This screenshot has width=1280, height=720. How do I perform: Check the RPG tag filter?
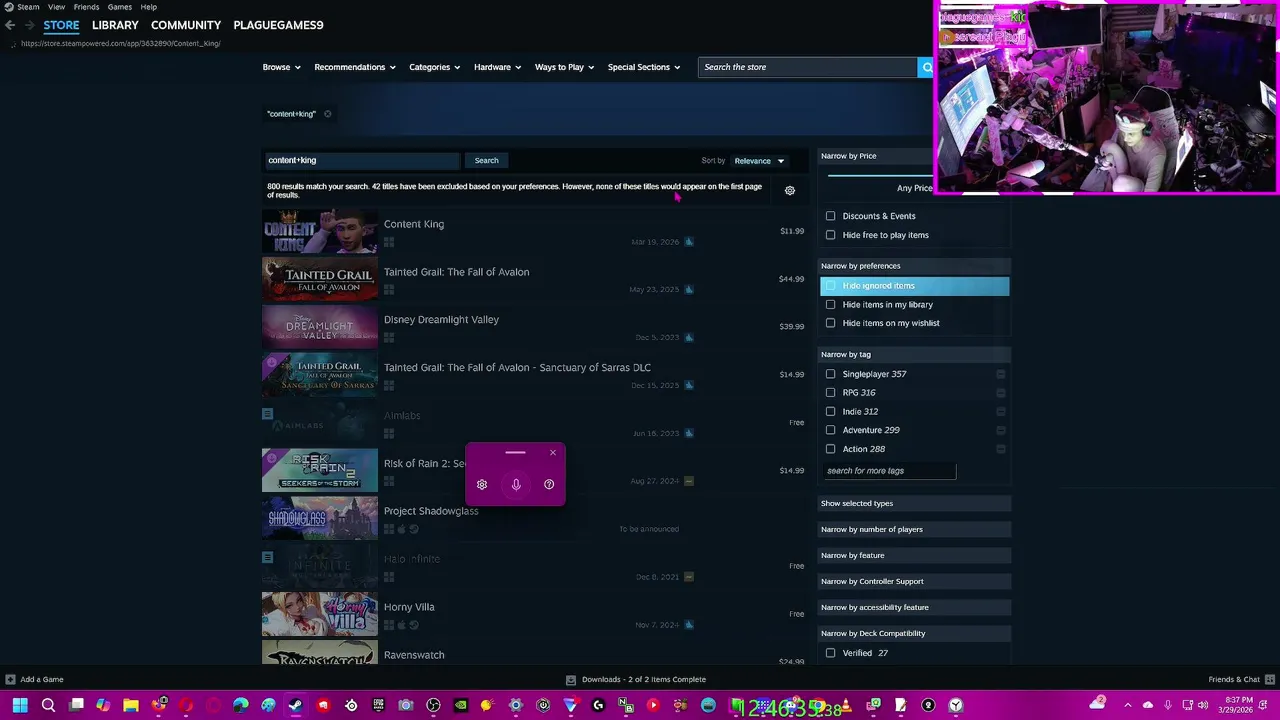[x=830, y=393]
